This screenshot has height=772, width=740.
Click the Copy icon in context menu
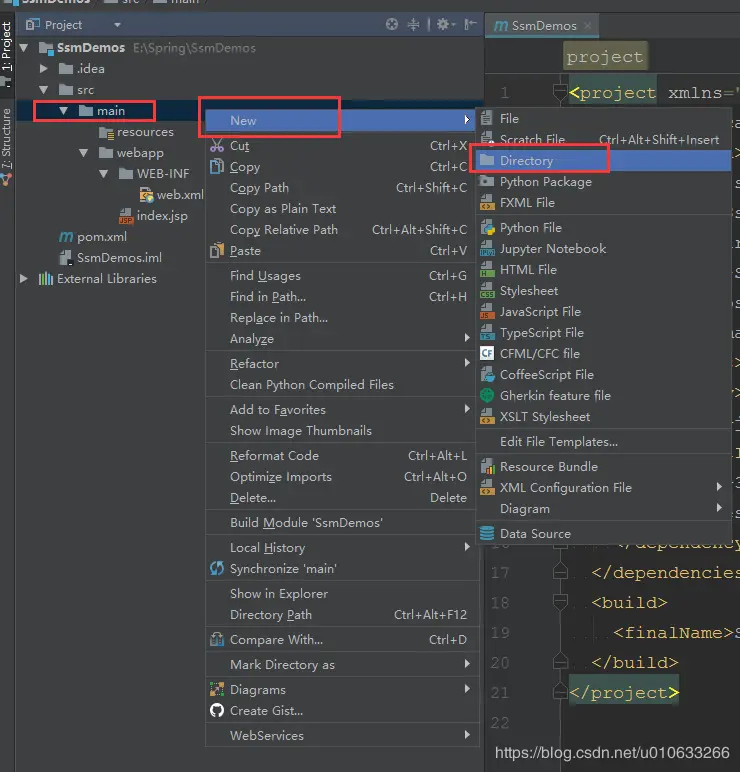click(217, 166)
